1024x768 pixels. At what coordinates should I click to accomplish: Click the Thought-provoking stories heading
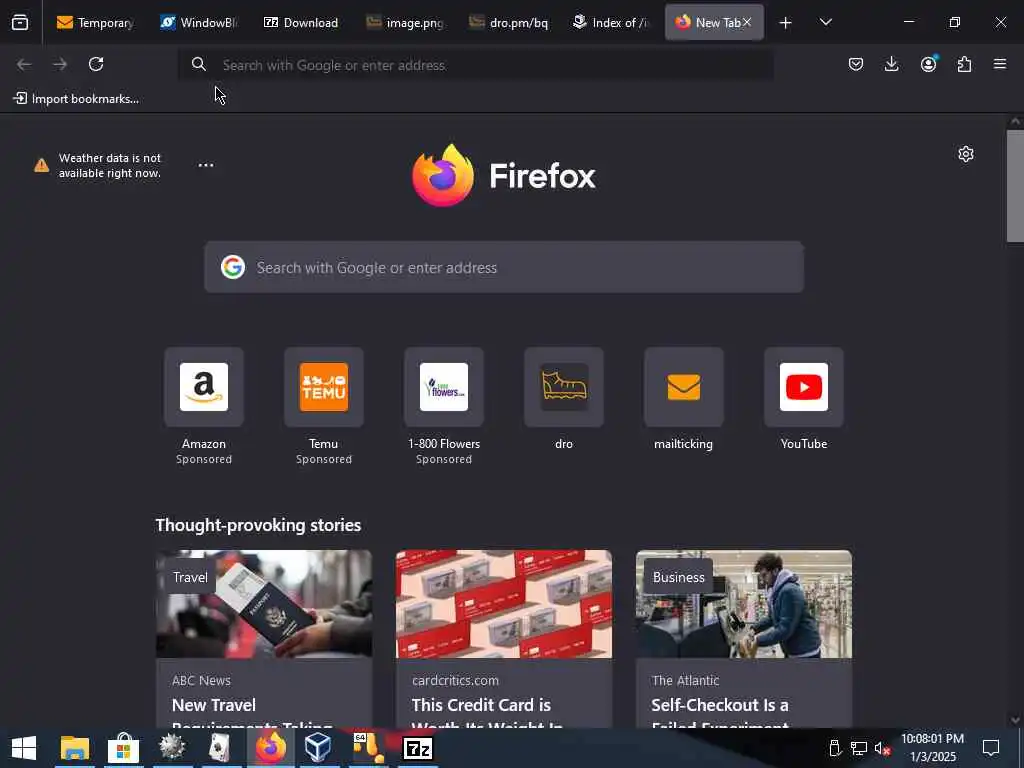(x=258, y=525)
